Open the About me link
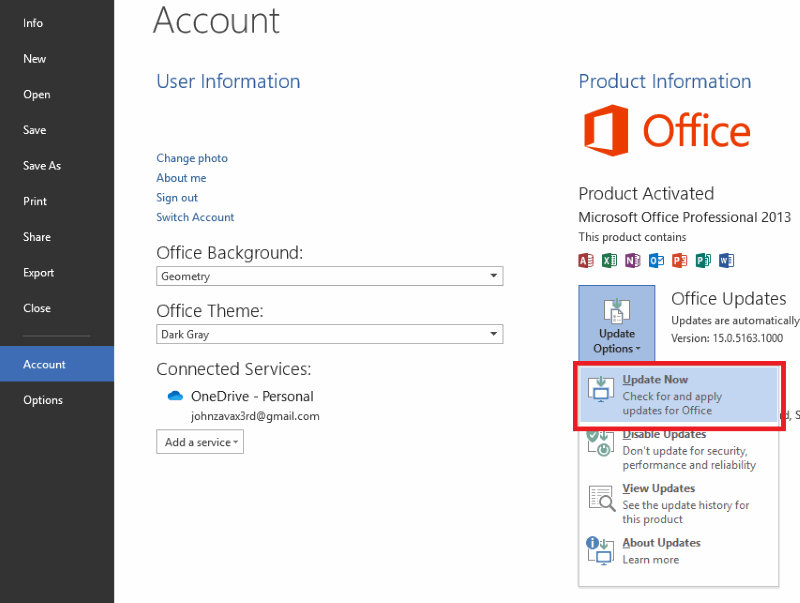 [181, 178]
